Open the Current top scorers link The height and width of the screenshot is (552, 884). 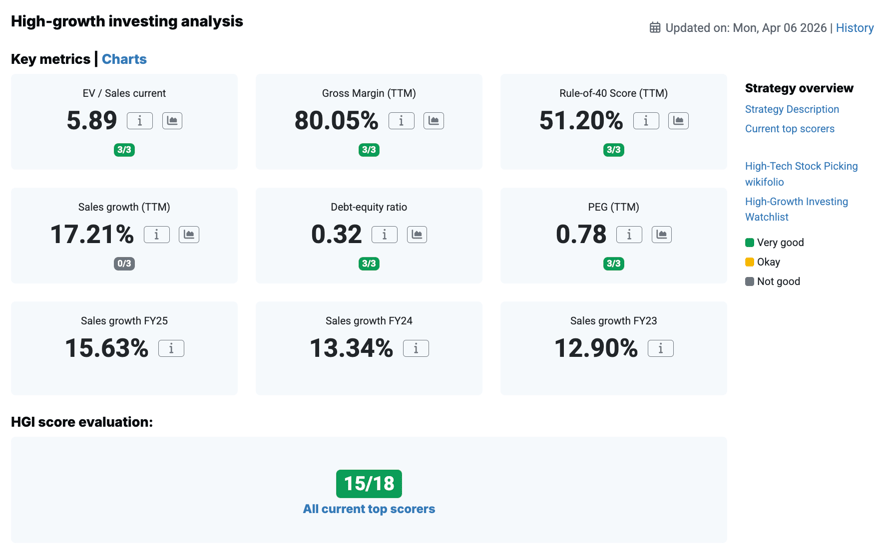coord(789,129)
